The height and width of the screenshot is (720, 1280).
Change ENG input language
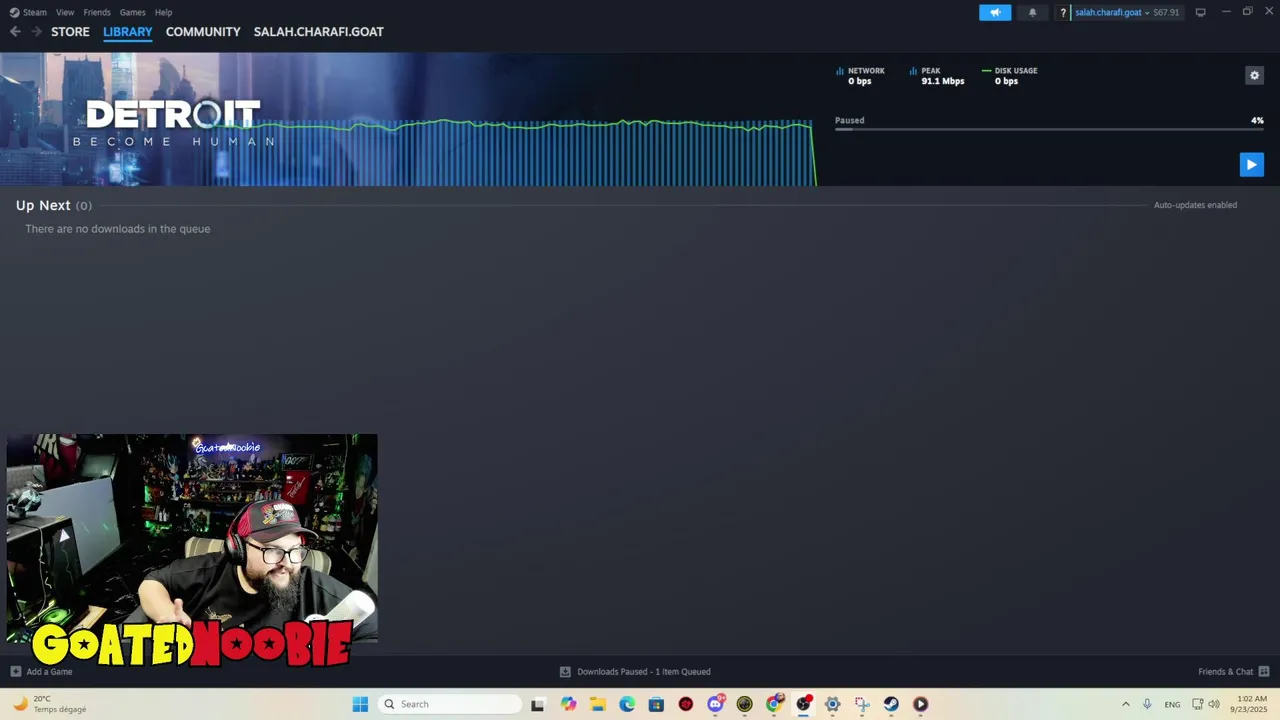pyautogui.click(x=1172, y=704)
